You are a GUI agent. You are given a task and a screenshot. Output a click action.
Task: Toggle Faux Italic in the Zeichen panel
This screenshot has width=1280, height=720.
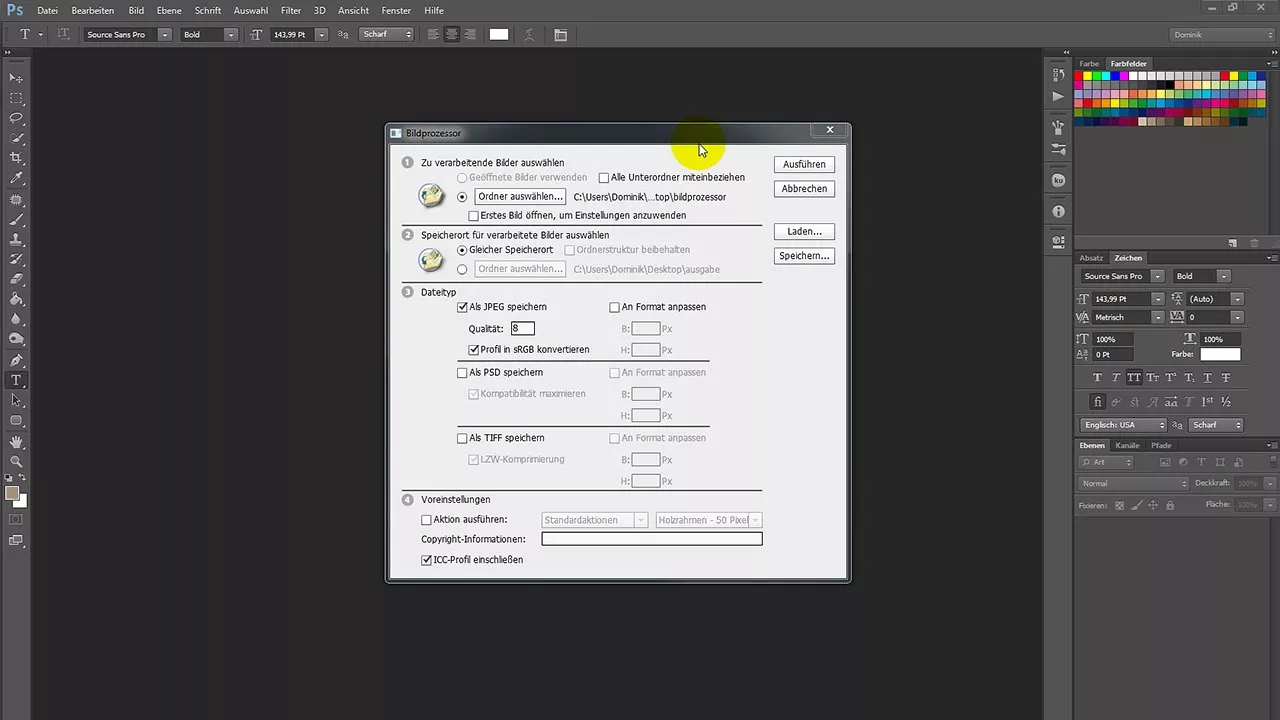click(x=1116, y=377)
